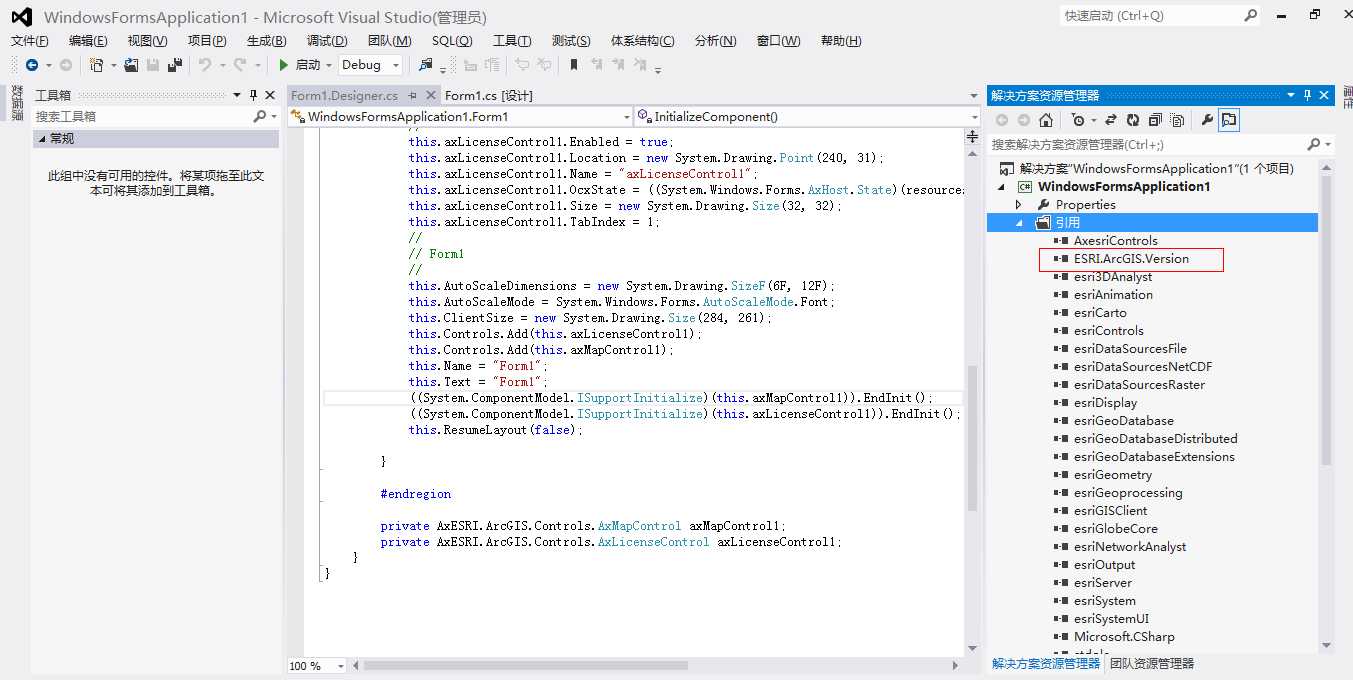Click the new project toolbar icon
This screenshot has width=1353, height=680.
97,65
